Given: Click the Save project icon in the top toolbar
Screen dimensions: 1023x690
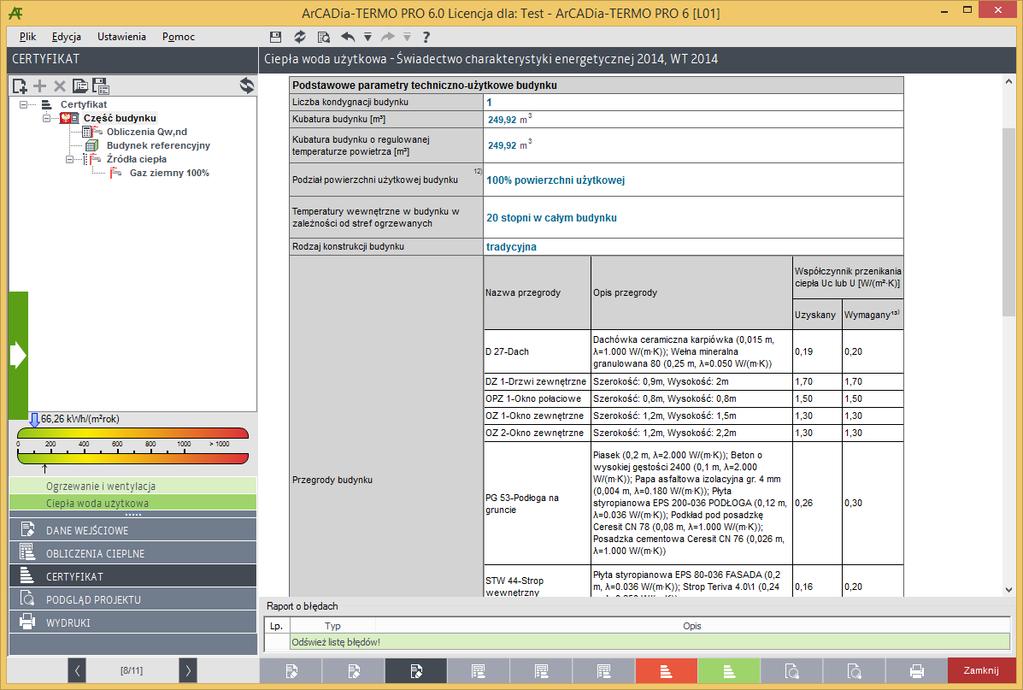Looking at the screenshot, I should (275, 37).
